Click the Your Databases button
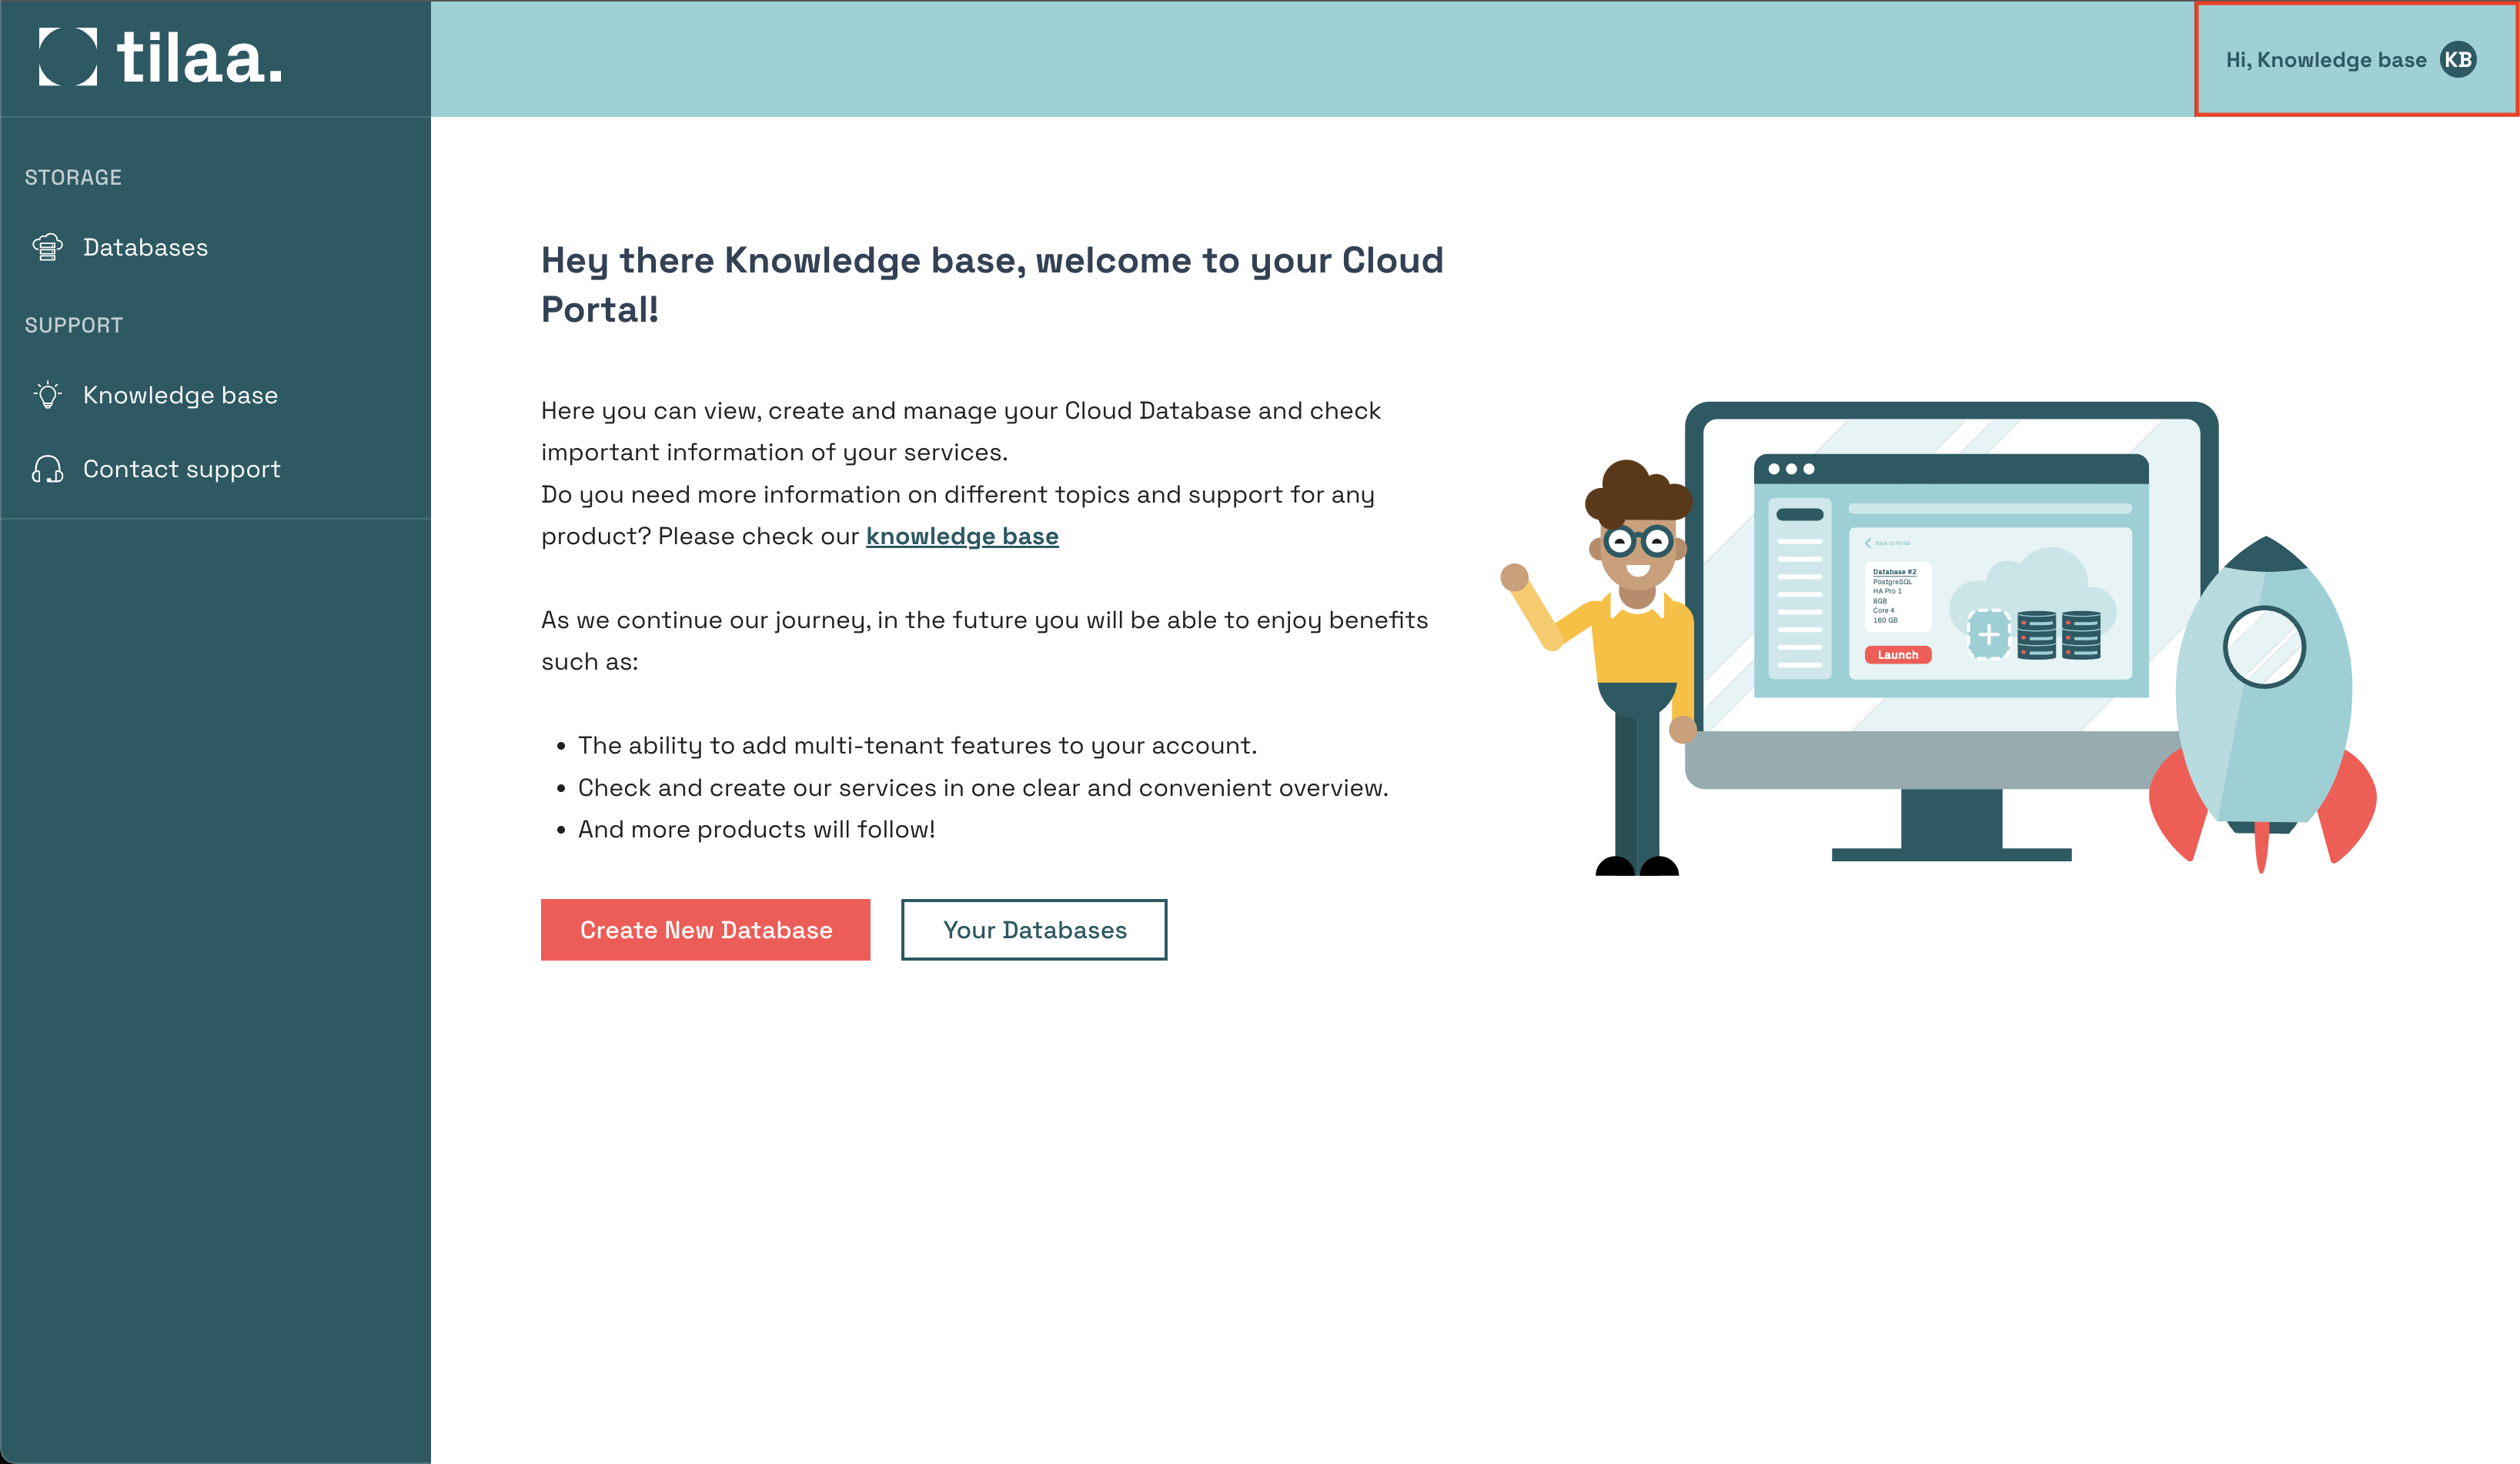2520x1464 pixels. 1034,930
